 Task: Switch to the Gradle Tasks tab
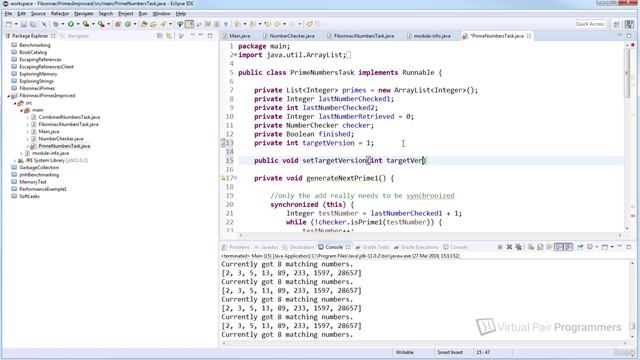click(x=372, y=247)
